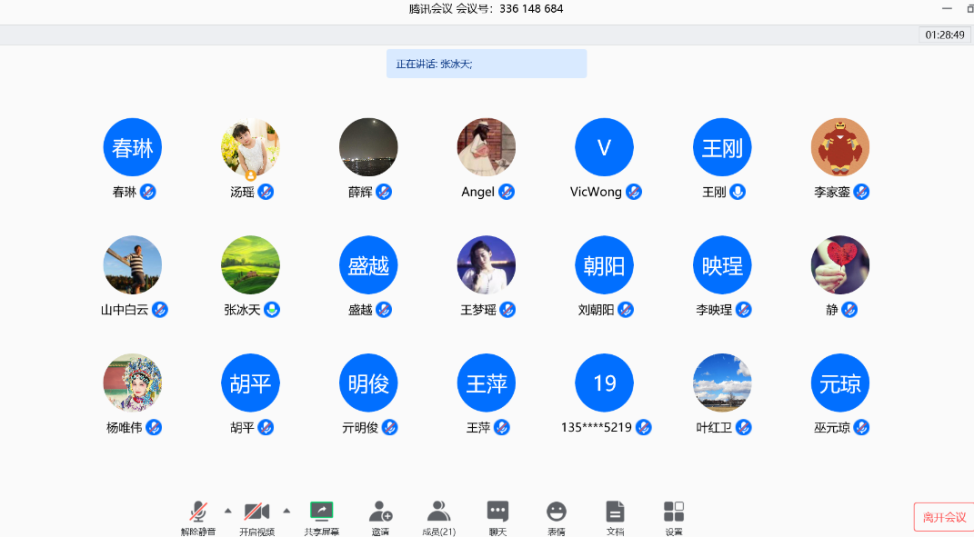
Task: Click the red leave meeting button
Action: [x=943, y=517]
